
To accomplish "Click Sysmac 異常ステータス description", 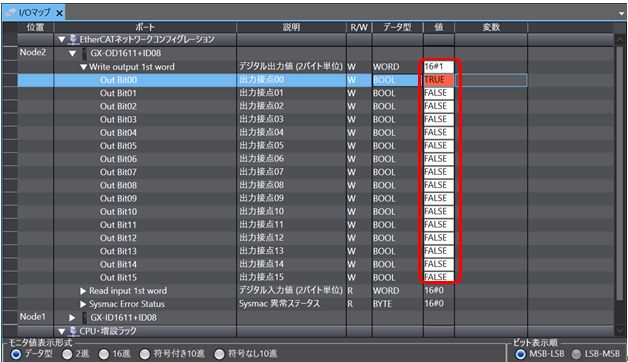I will click(x=280, y=304).
